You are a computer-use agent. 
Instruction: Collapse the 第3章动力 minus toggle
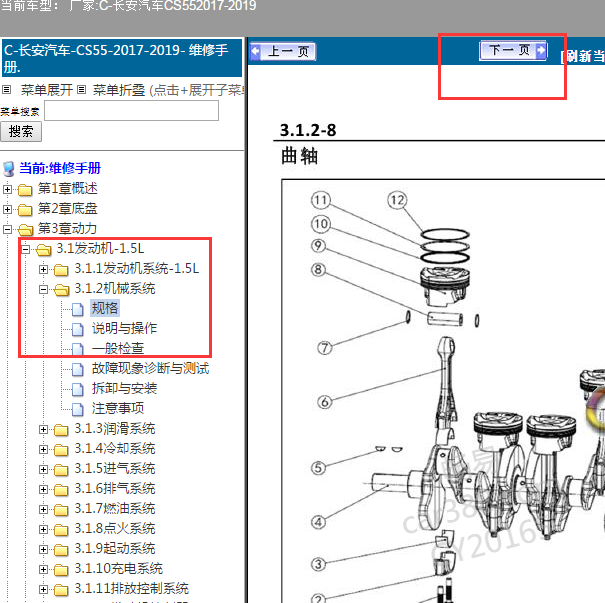click(7, 230)
